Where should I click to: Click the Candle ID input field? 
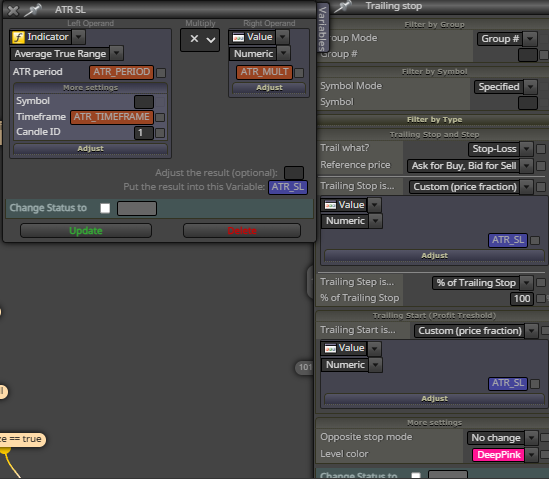(x=144, y=133)
